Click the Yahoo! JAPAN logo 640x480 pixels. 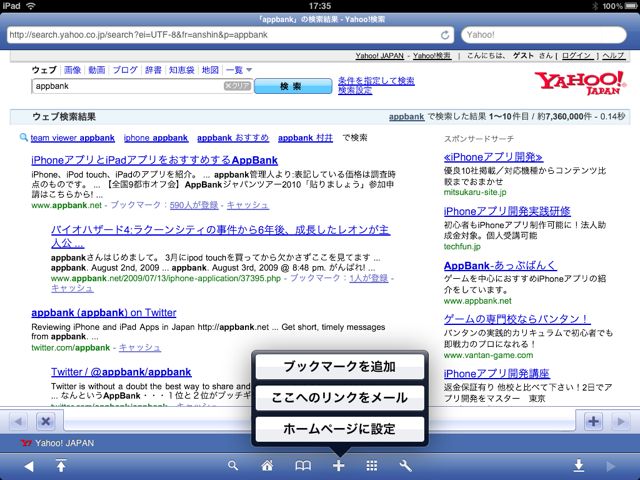pyautogui.click(x=580, y=83)
